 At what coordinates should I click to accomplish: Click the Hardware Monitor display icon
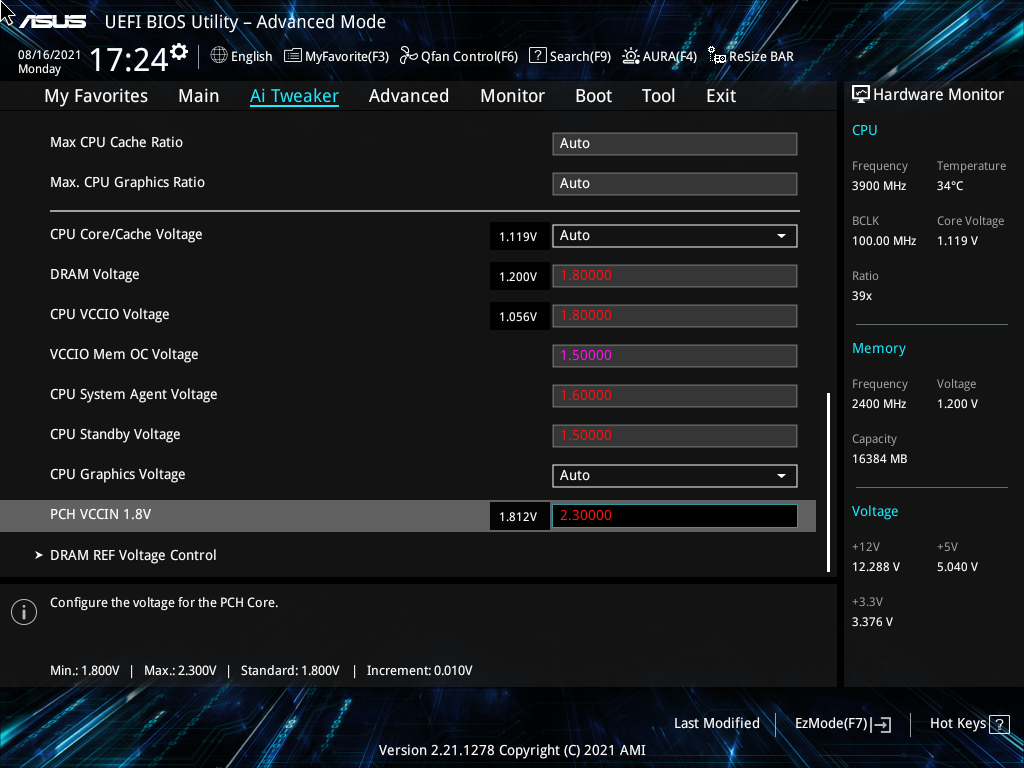click(861, 95)
